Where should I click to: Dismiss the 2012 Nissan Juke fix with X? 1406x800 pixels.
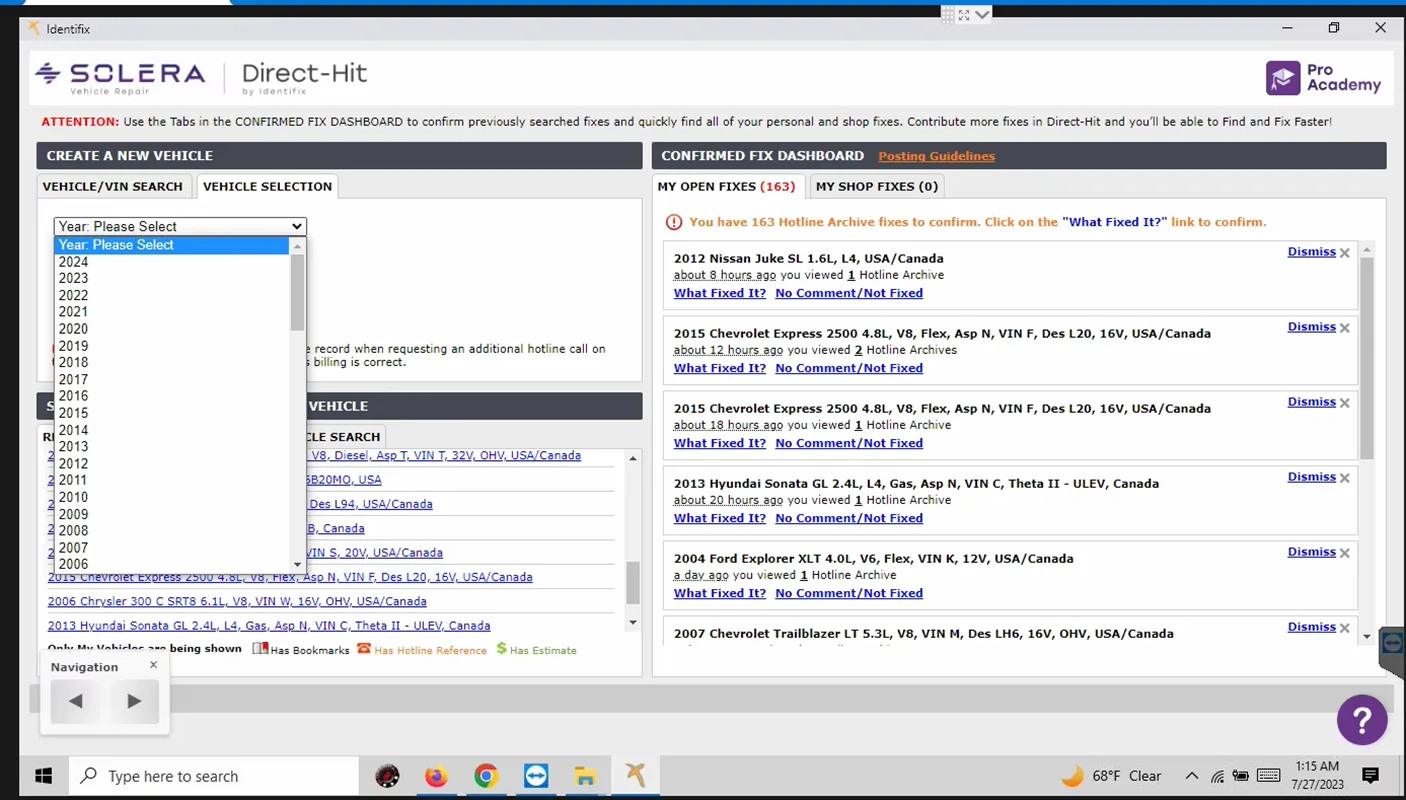1345,253
